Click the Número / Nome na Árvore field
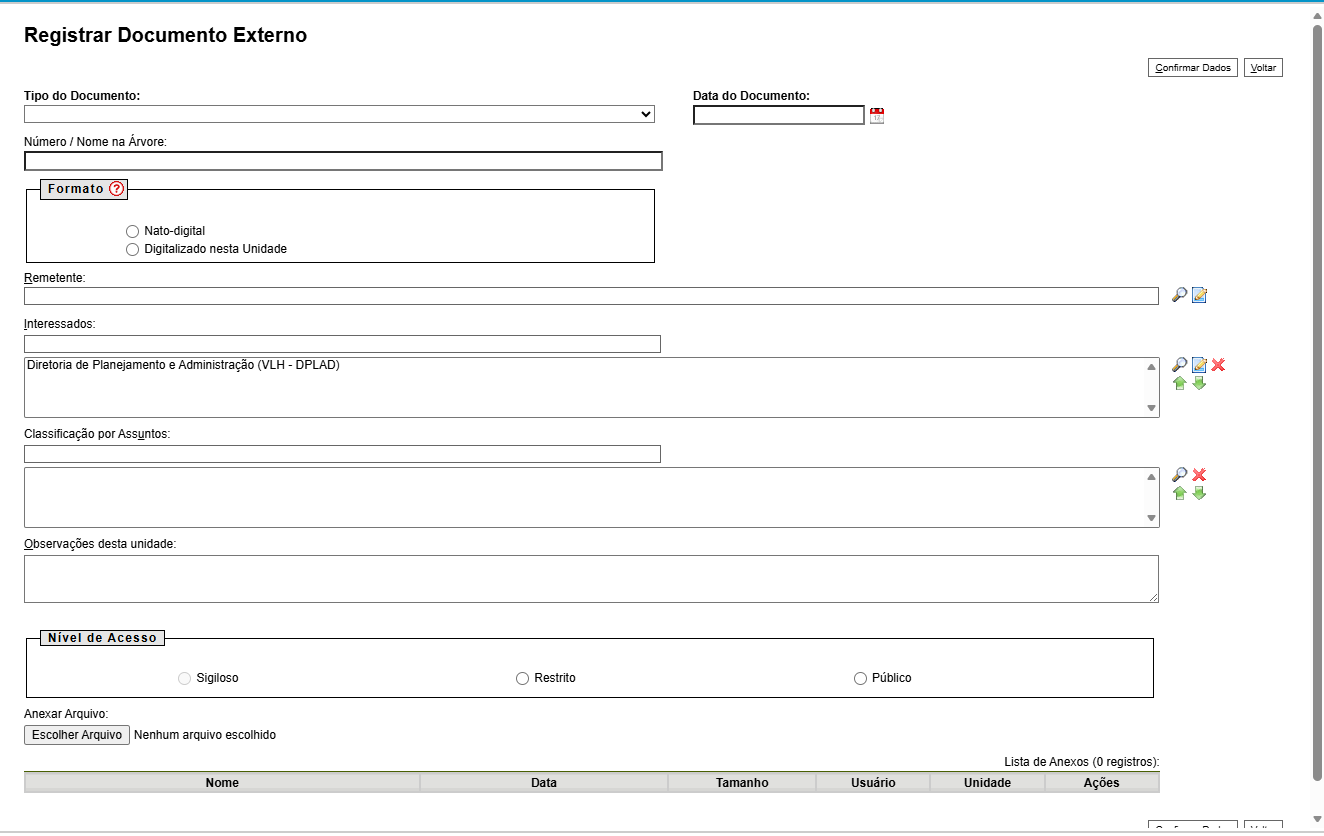The width and height of the screenshot is (1324, 836). (343, 161)
